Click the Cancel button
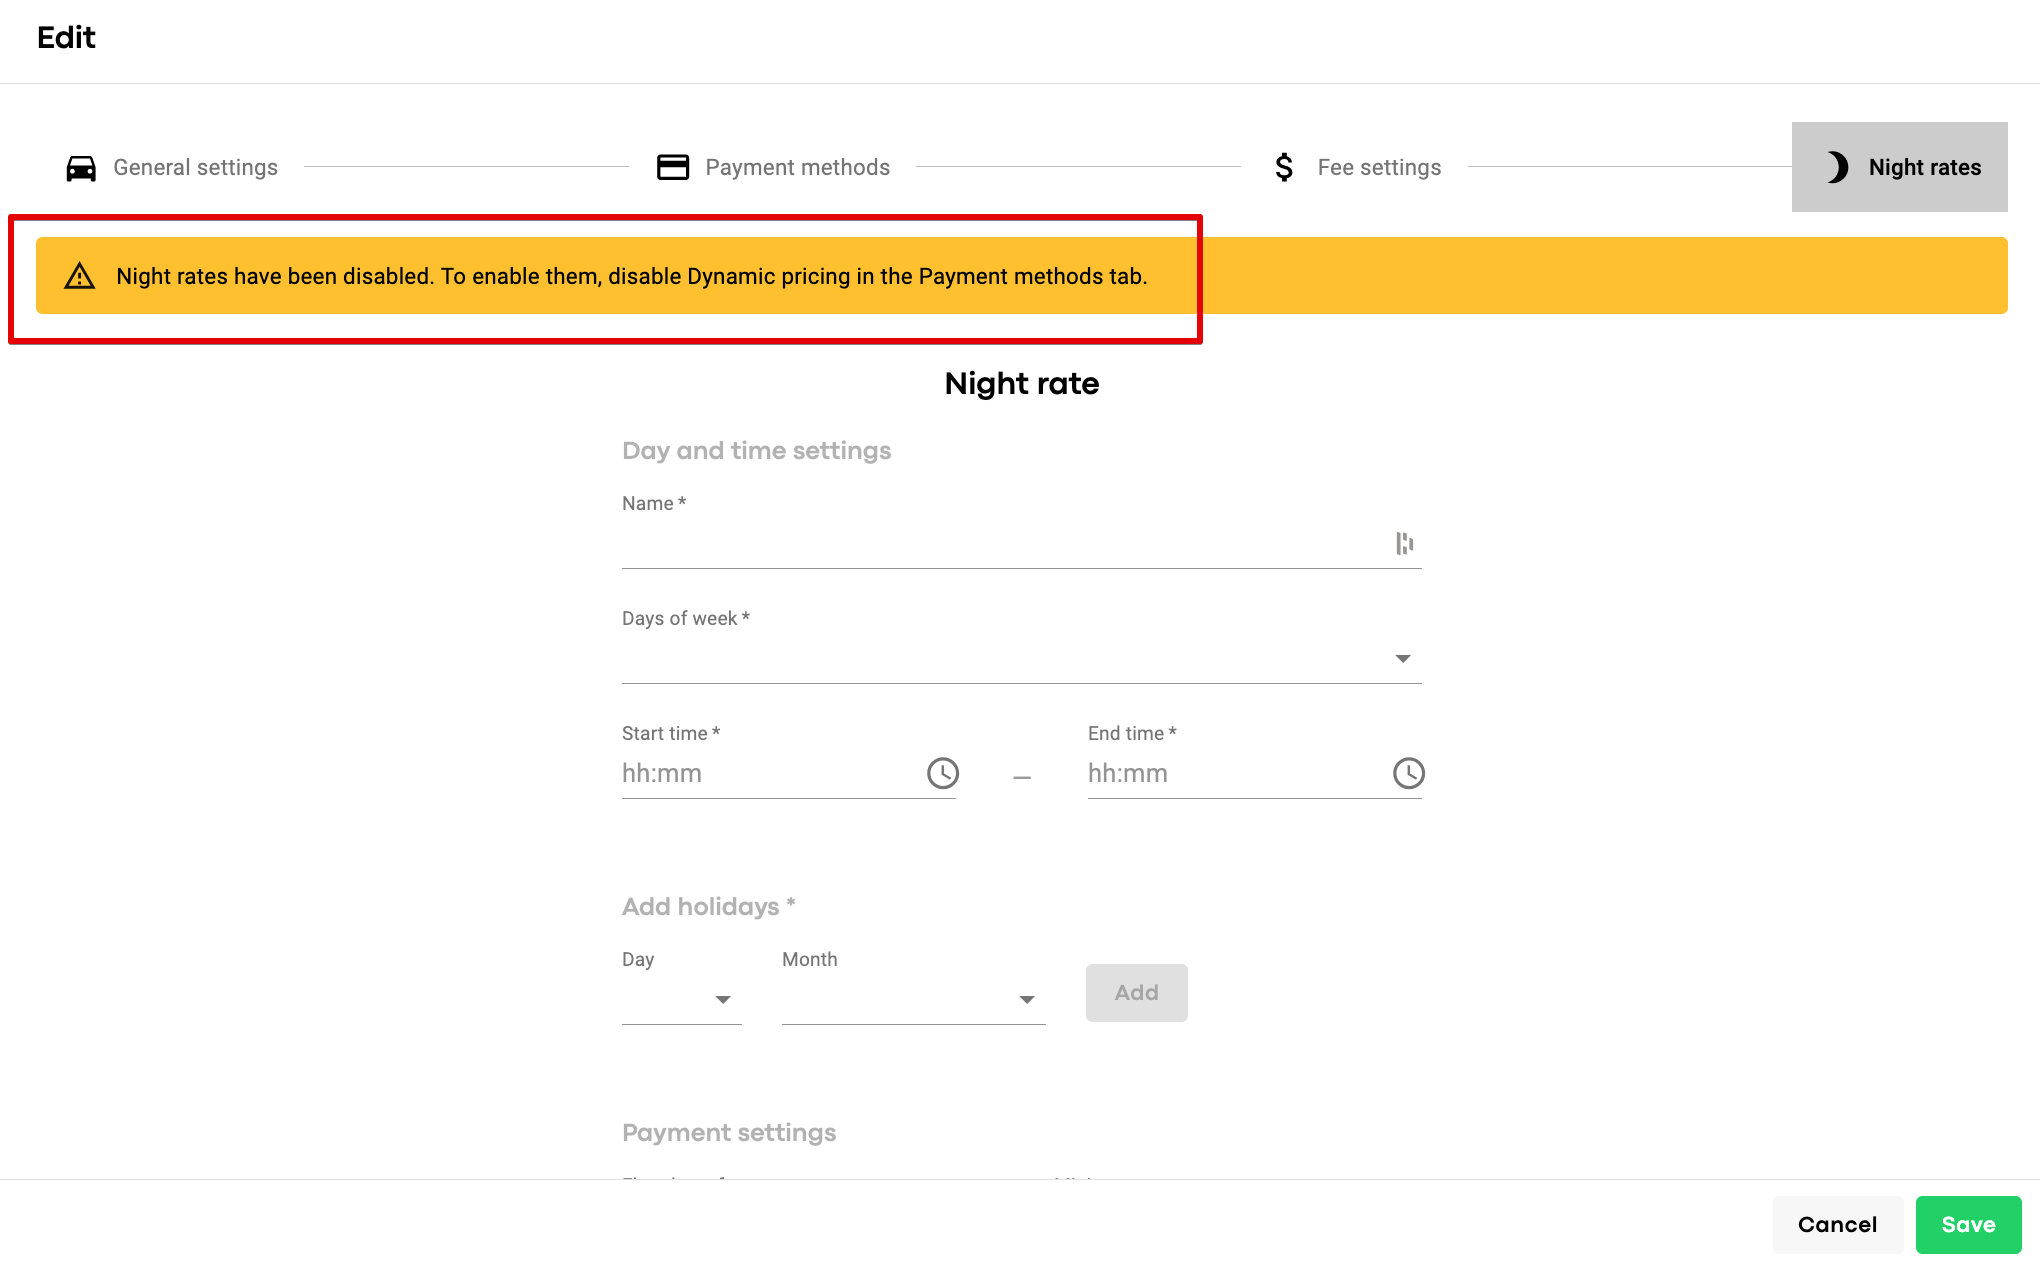Image resolution: width=2040 pixels, height=1266 pixels. pos(1837,1224)
